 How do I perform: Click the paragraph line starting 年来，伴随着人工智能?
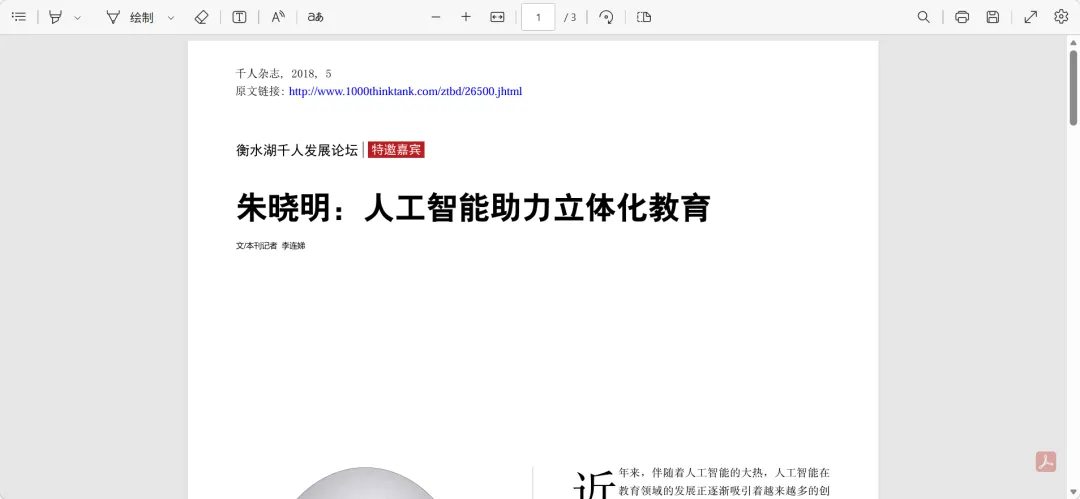pyautogui.click(x=724, y=473)
